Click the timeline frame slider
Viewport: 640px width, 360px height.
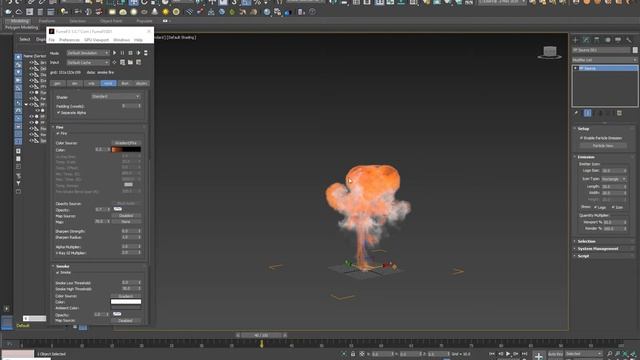(261, 336)
